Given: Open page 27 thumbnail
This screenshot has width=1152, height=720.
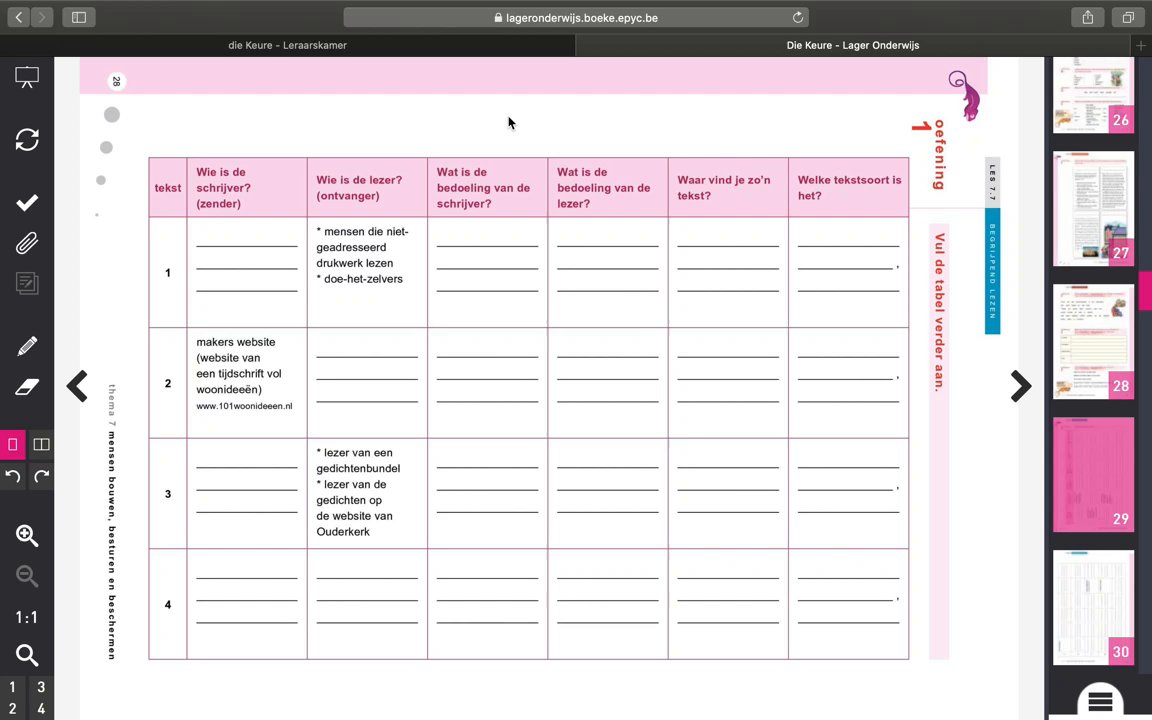Looking at the screenshot, I should [x=1093, y=209].
